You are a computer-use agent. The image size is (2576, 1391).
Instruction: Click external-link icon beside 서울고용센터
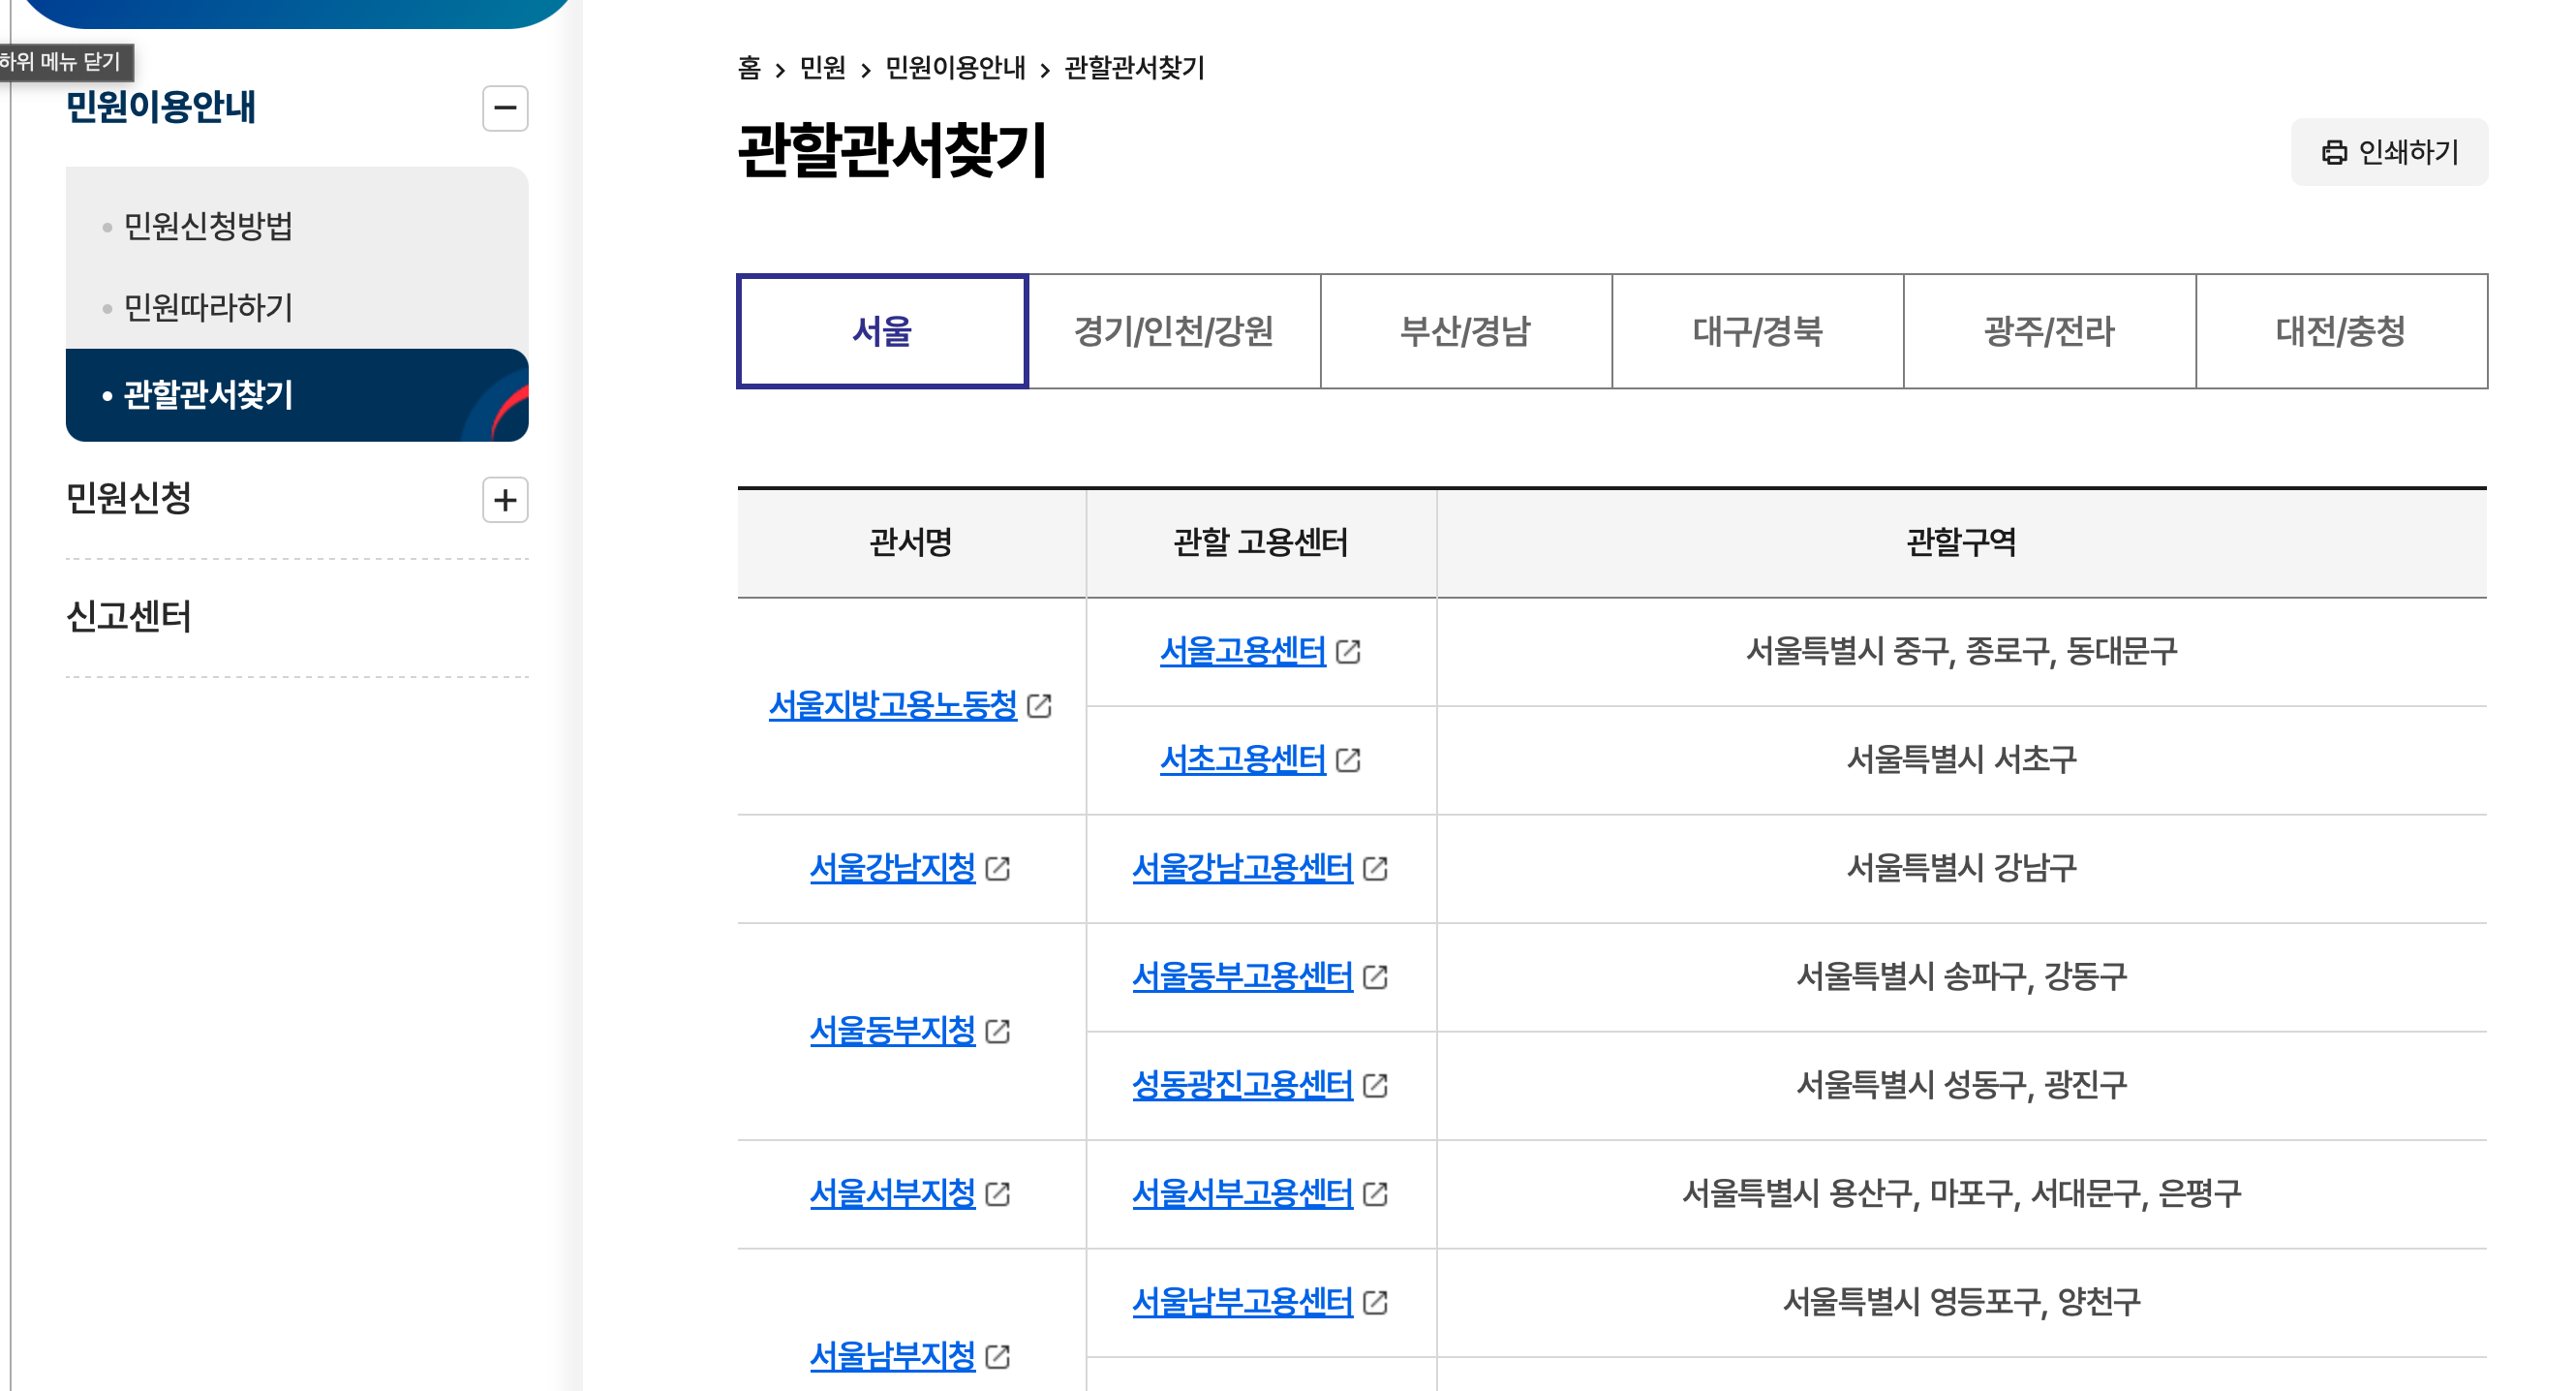pos(1348,652)
